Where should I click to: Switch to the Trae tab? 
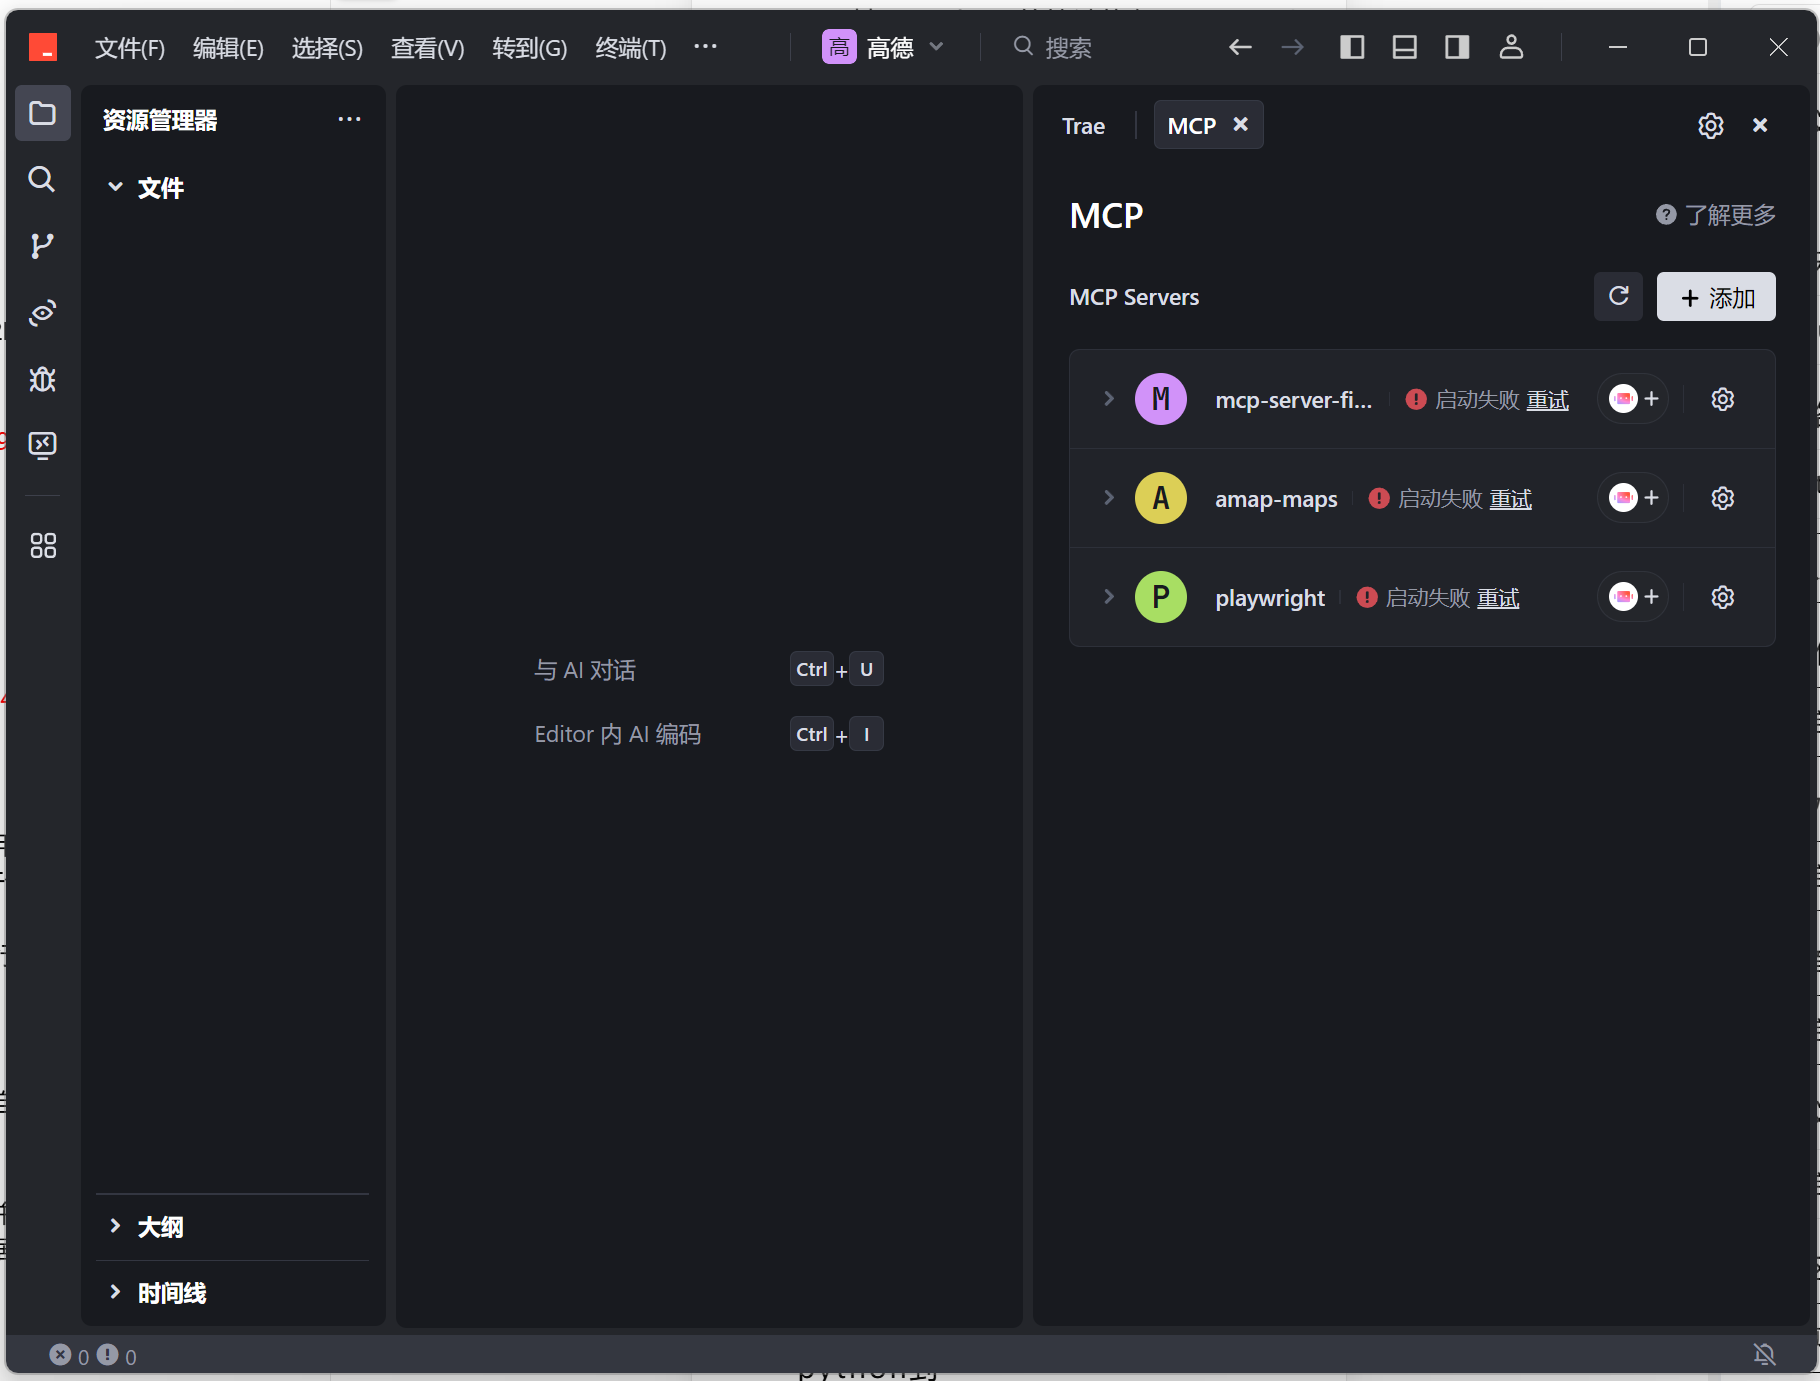[x=1083, y=126]
